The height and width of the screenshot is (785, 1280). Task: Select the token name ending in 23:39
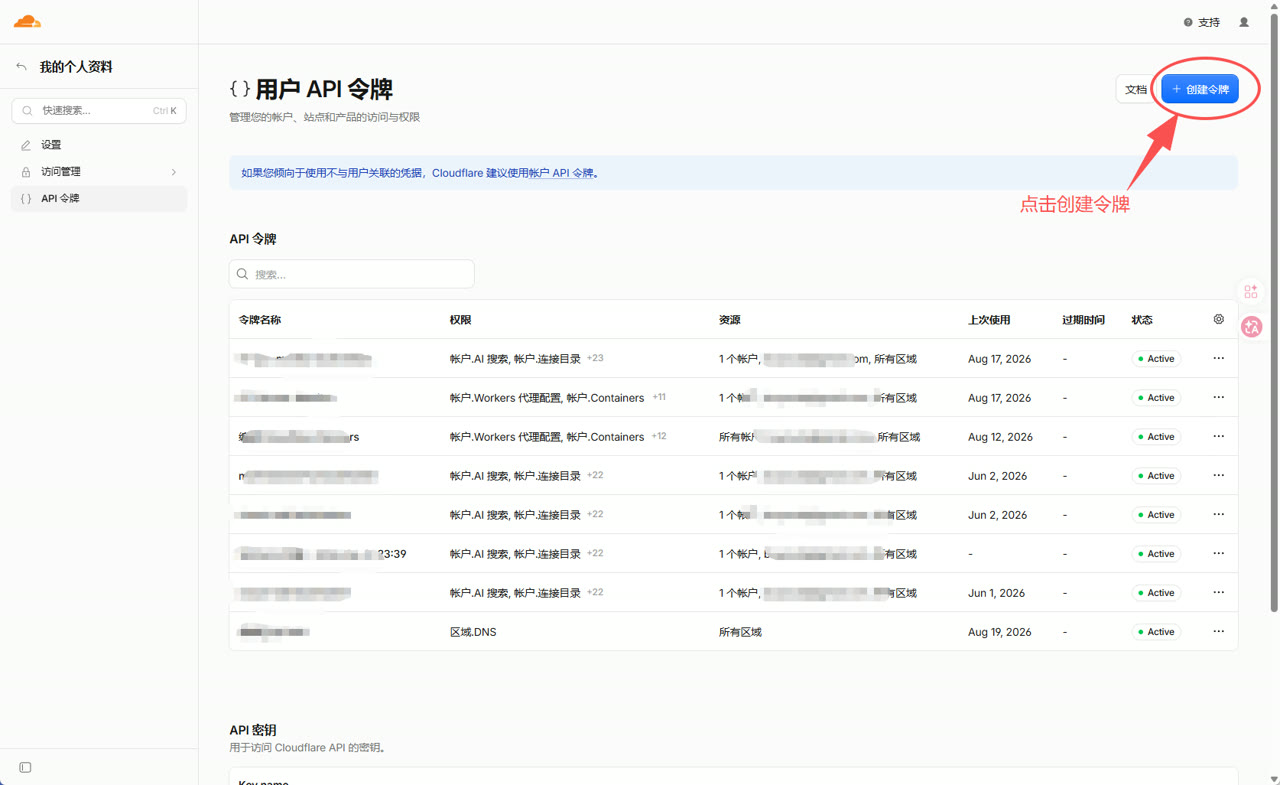tap(322, 554)
